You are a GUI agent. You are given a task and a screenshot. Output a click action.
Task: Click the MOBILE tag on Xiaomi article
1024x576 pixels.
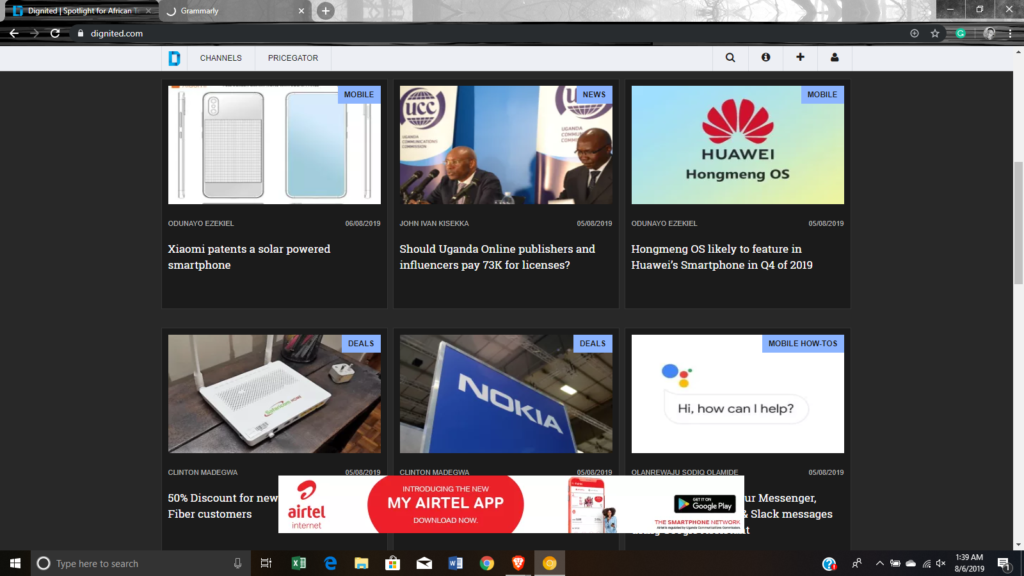point(359,95)
